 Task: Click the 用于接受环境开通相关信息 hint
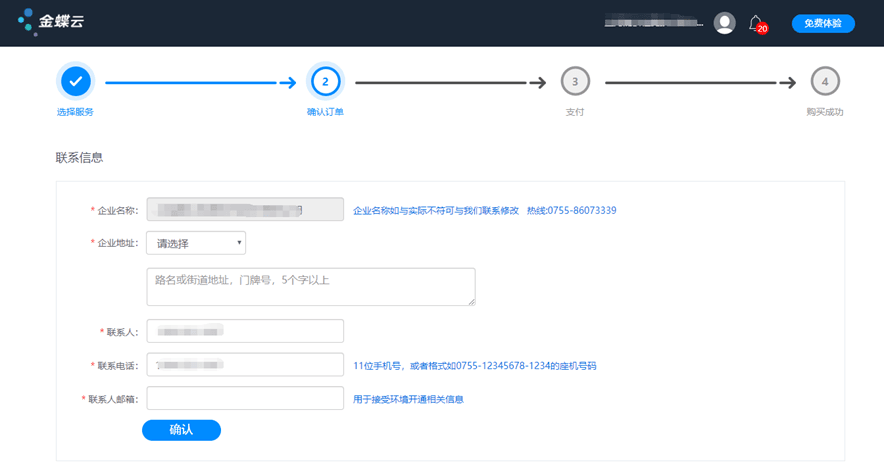click(408, 399)
